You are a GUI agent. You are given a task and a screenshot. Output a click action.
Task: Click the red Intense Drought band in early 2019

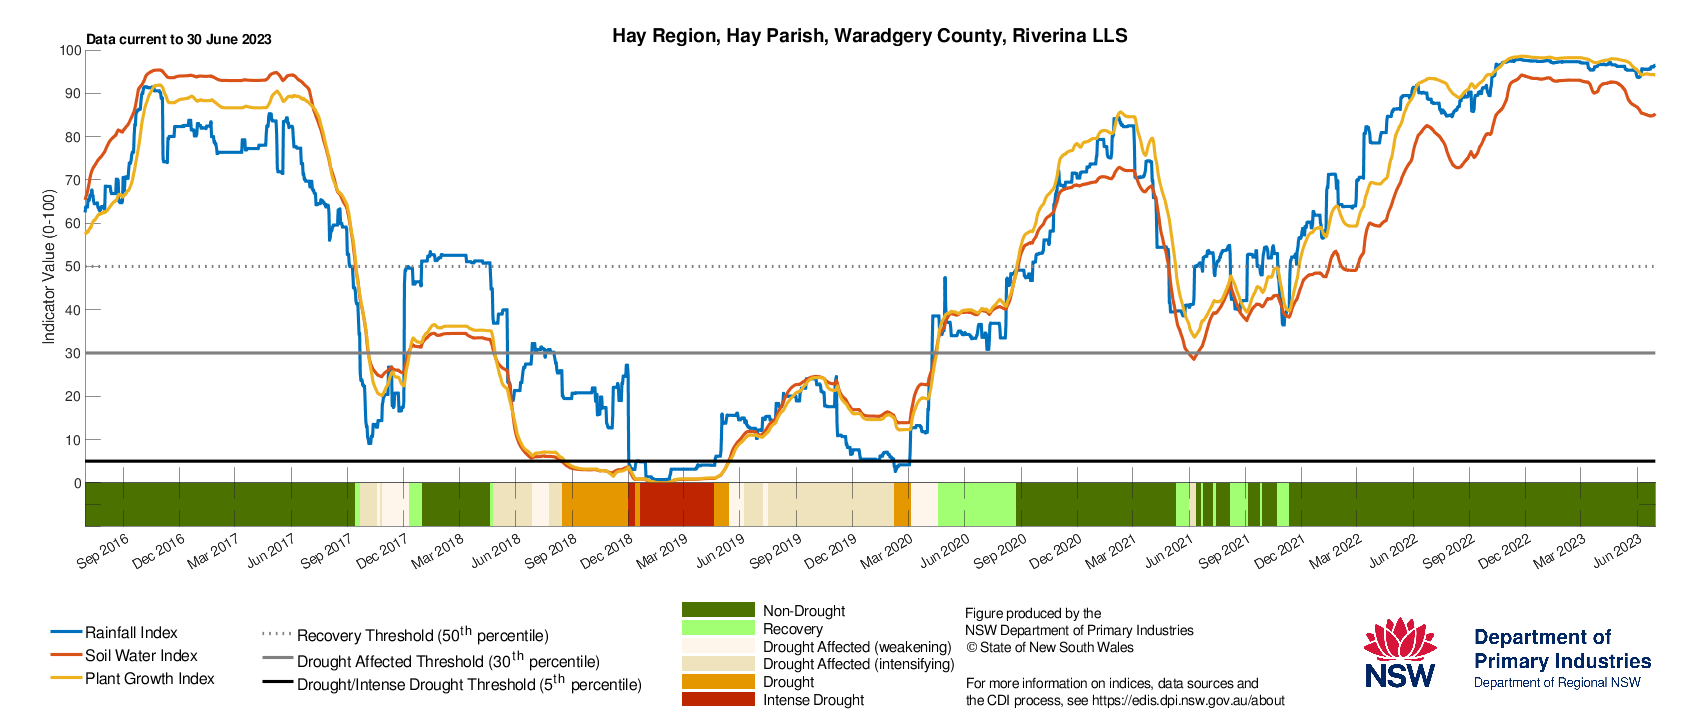point(677,504)
